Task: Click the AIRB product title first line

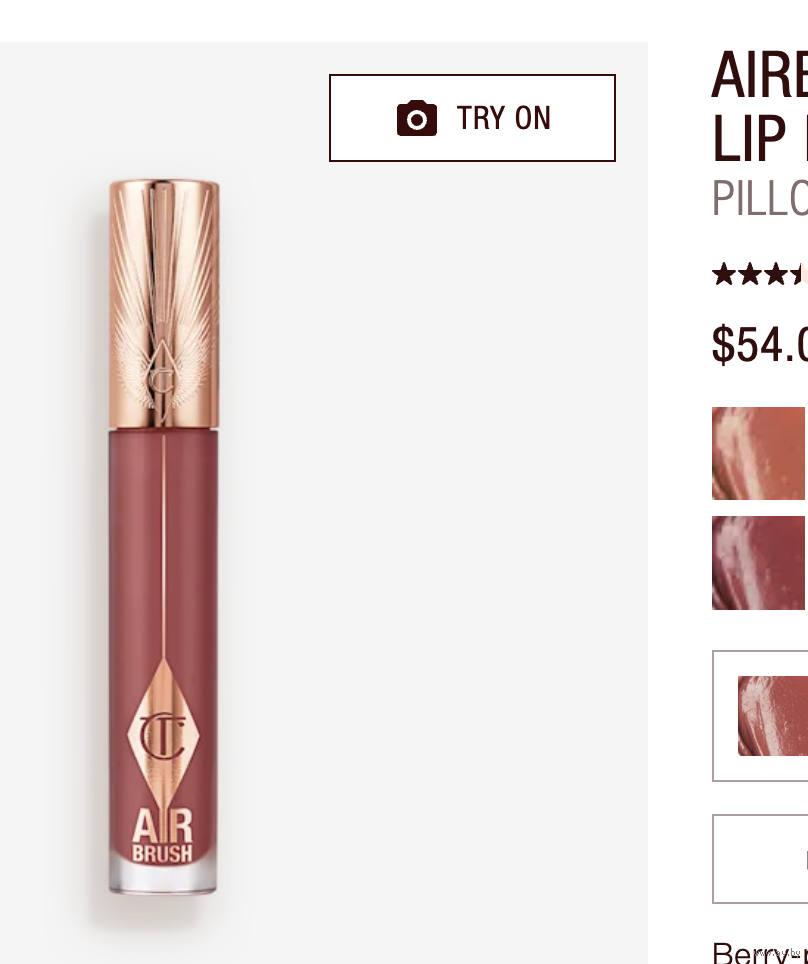Action: coord(760,75)
